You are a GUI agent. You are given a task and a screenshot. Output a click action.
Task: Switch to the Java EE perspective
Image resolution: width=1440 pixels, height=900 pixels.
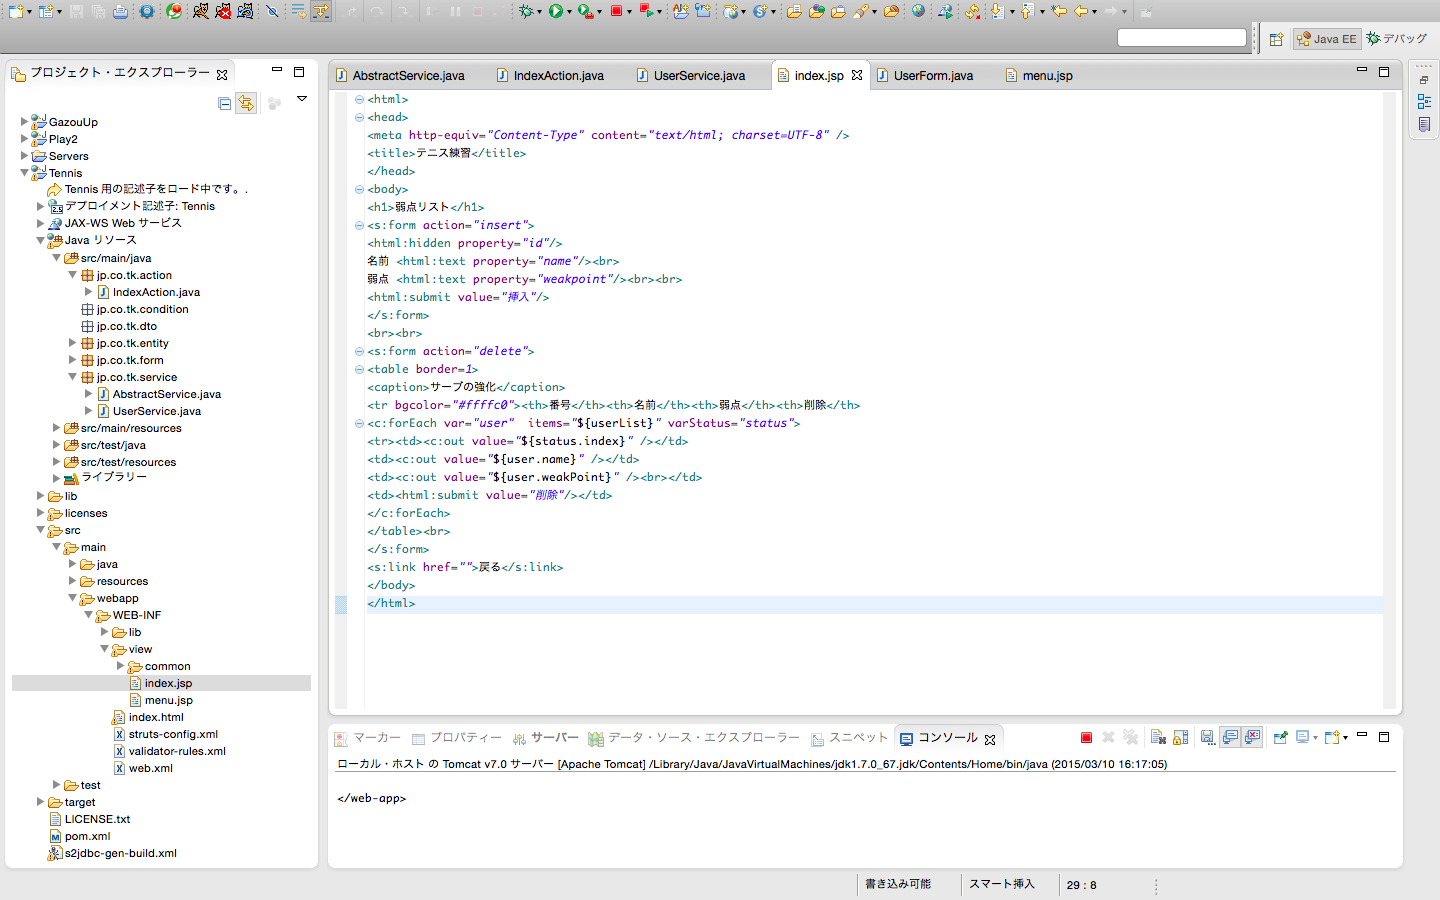coord(1326,39)
